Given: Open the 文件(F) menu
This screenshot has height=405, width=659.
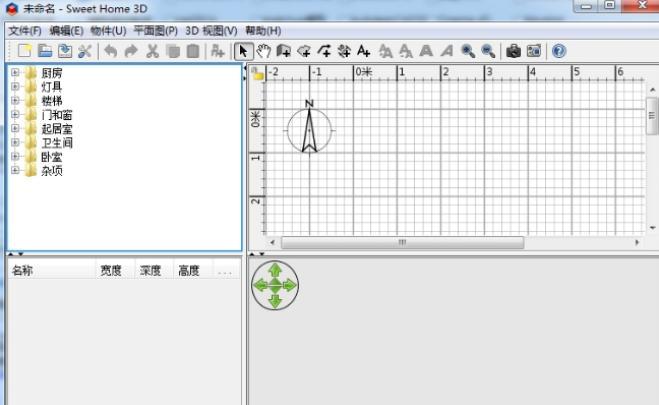Looking at the screenshot, I should (25, 31).
